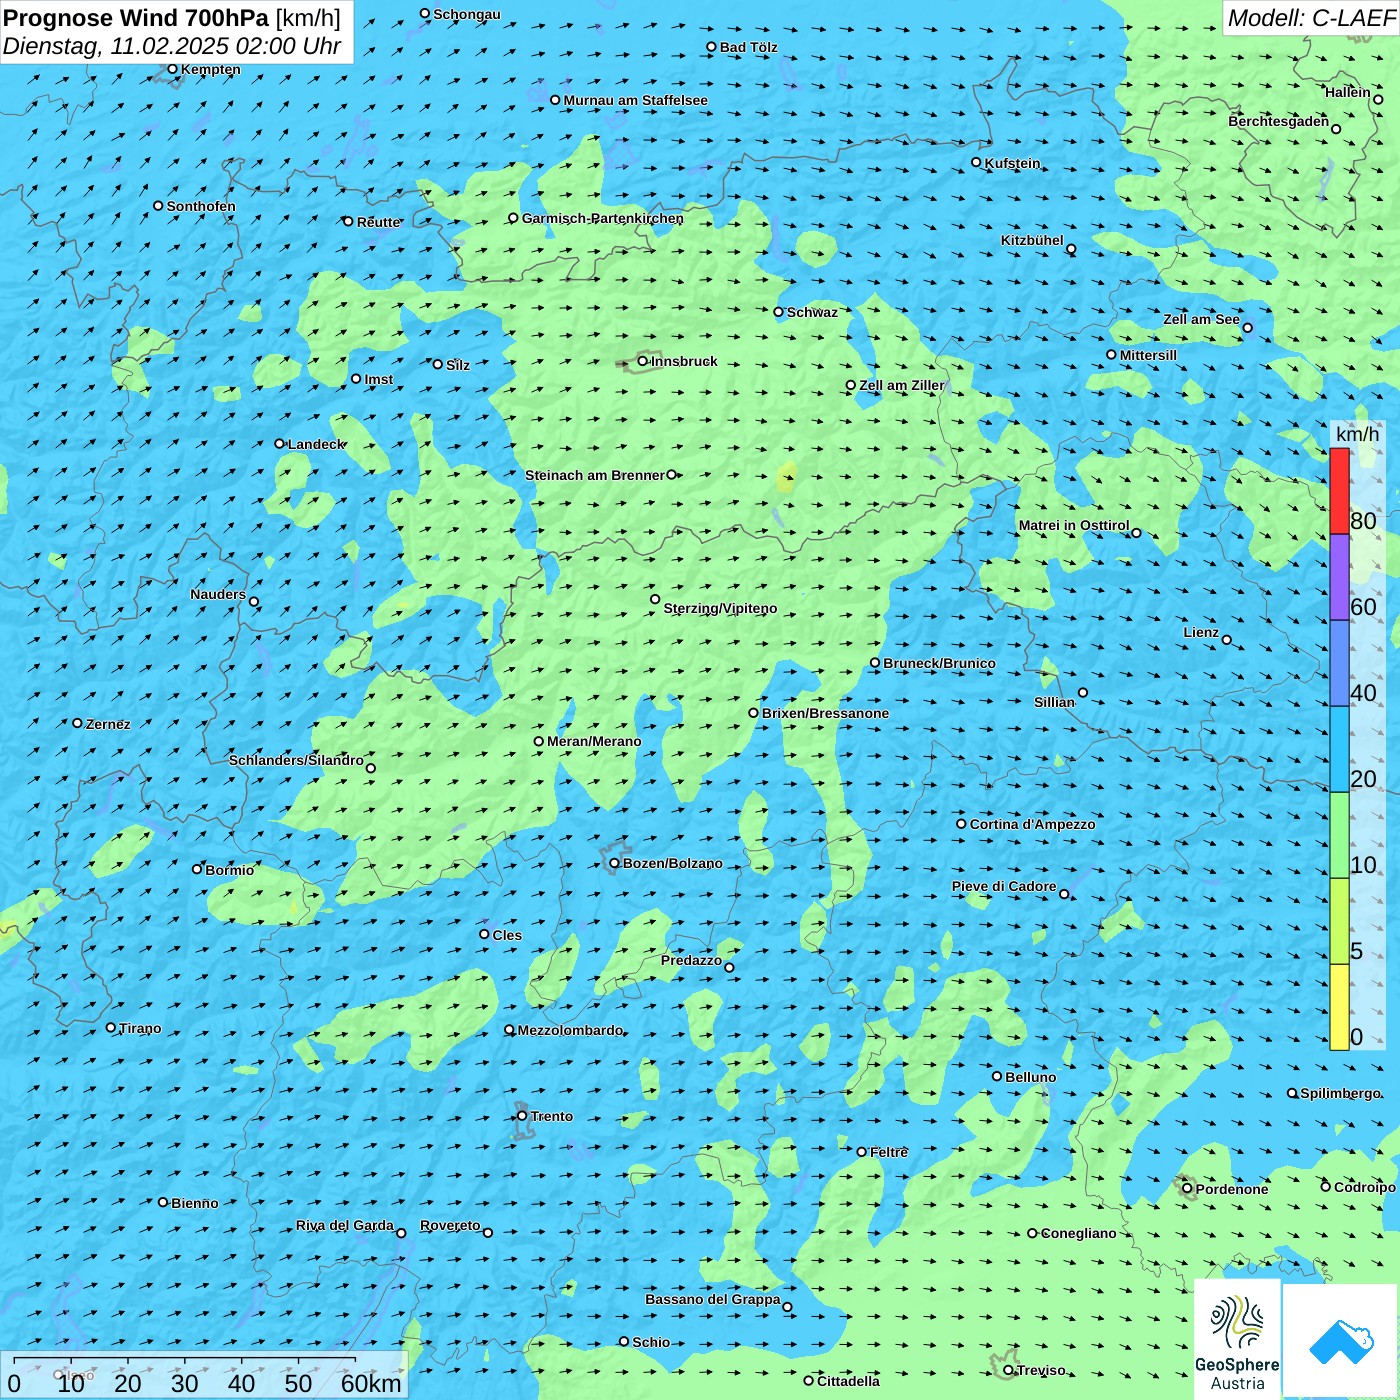Click the 'Sillian' label
1400x1400 pixels.
[1054, 702]
